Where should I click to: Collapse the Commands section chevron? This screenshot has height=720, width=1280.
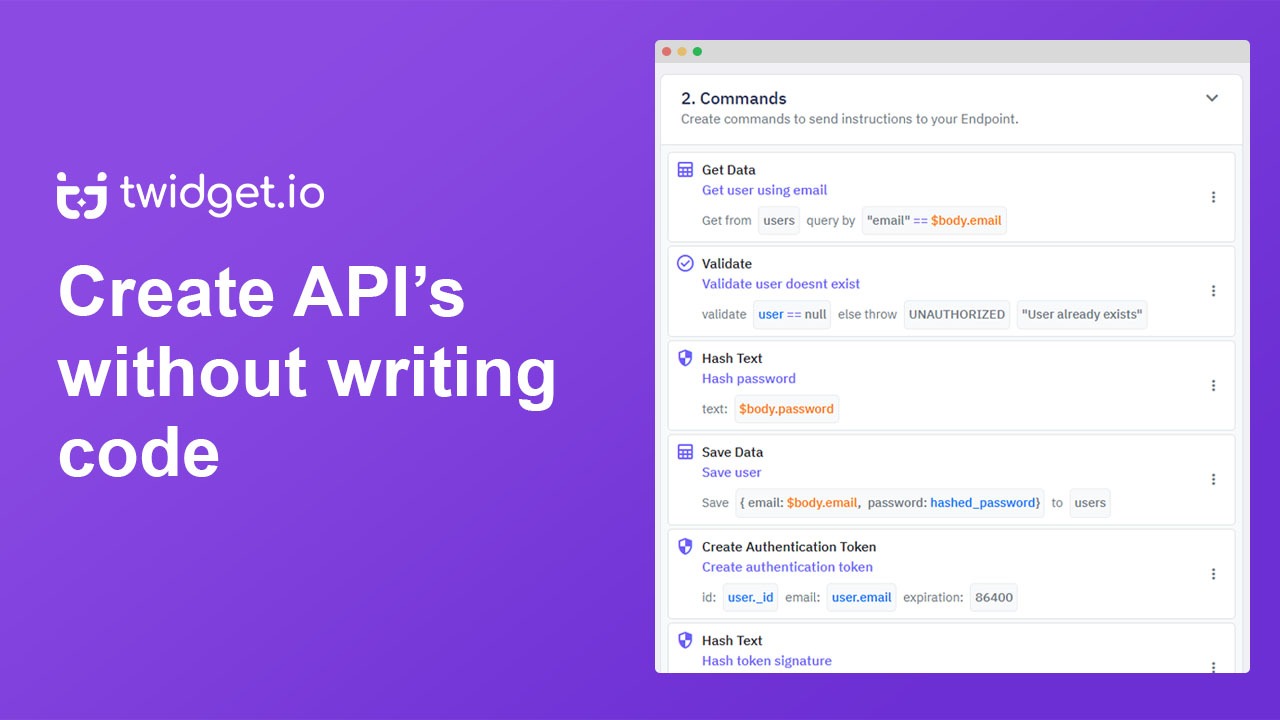[1212, 98]
